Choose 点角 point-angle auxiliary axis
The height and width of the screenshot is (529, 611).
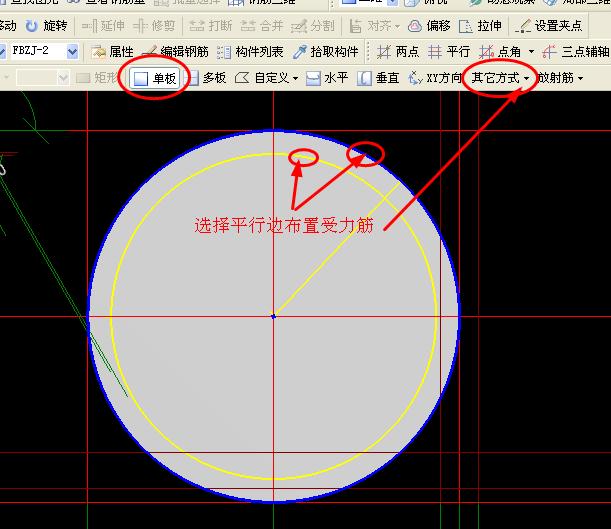click(500, 51)
